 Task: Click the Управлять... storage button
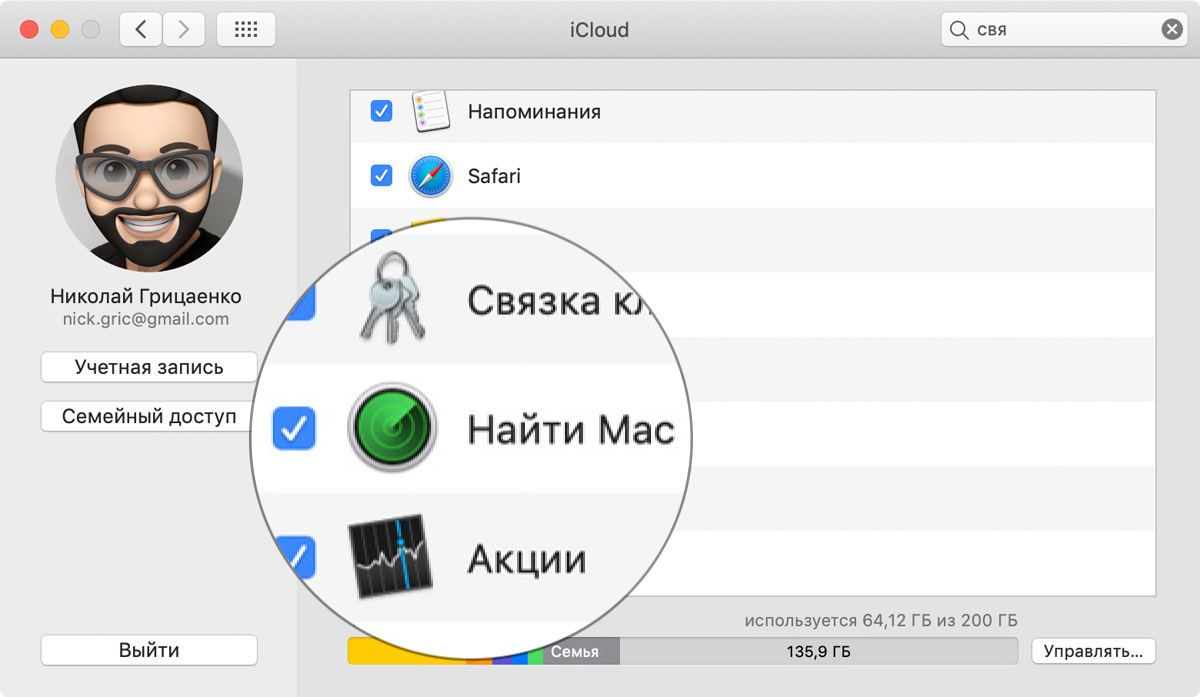point(1093,651)
